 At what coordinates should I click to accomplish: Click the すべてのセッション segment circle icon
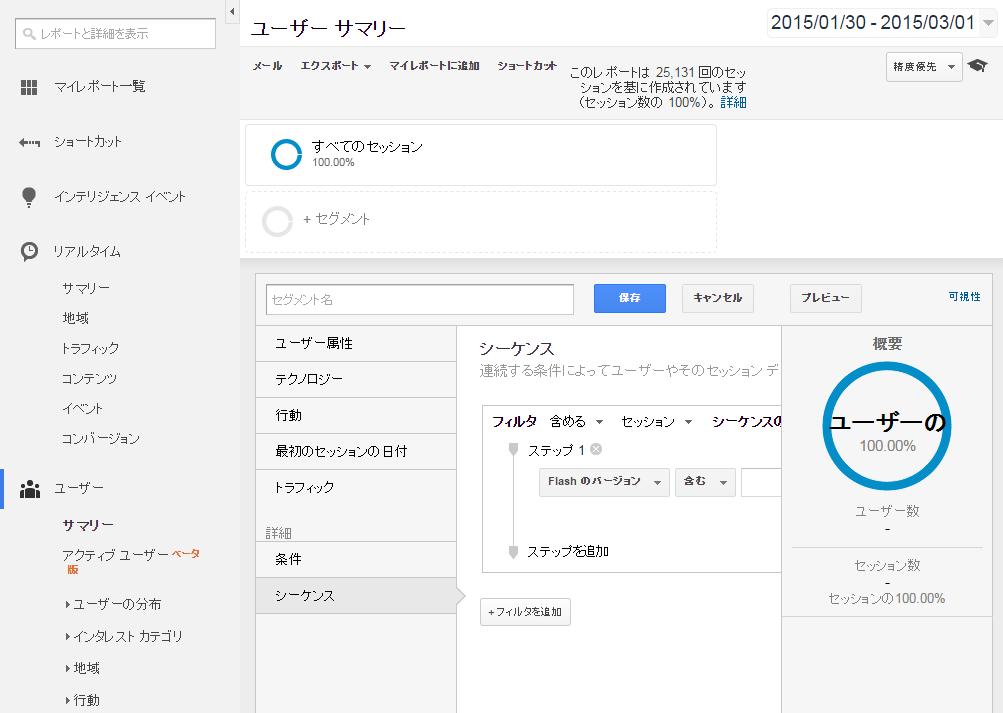pyautogui.click(x=286, y=154)
